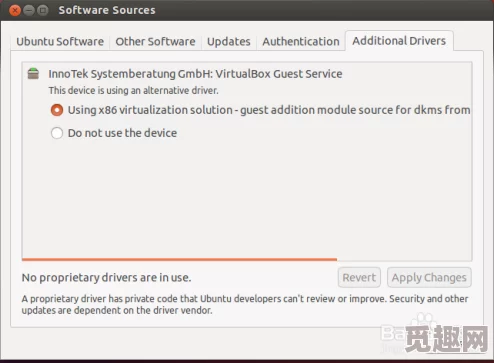Click the orange progress bar under driver list

click(x=179, y=259)
